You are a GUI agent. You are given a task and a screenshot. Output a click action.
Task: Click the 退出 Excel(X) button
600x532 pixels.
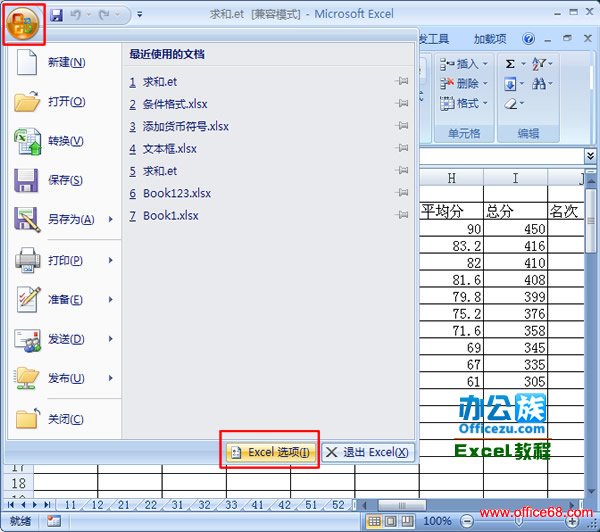pos(368,452)
